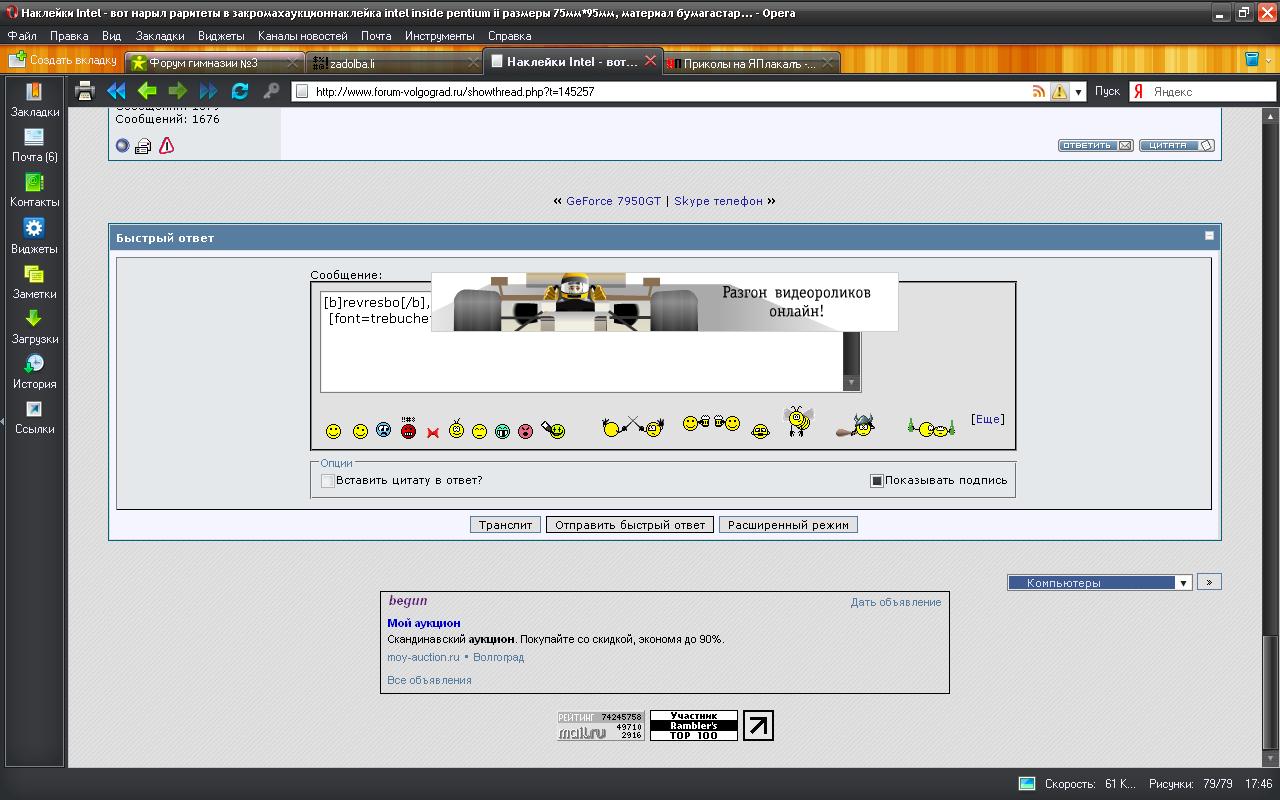Screen dimensions: 1280x800
Task: Enable 'Вставить цитату в ответ?' checkbox
Action: pyautogui.click(x=327, y=481)
